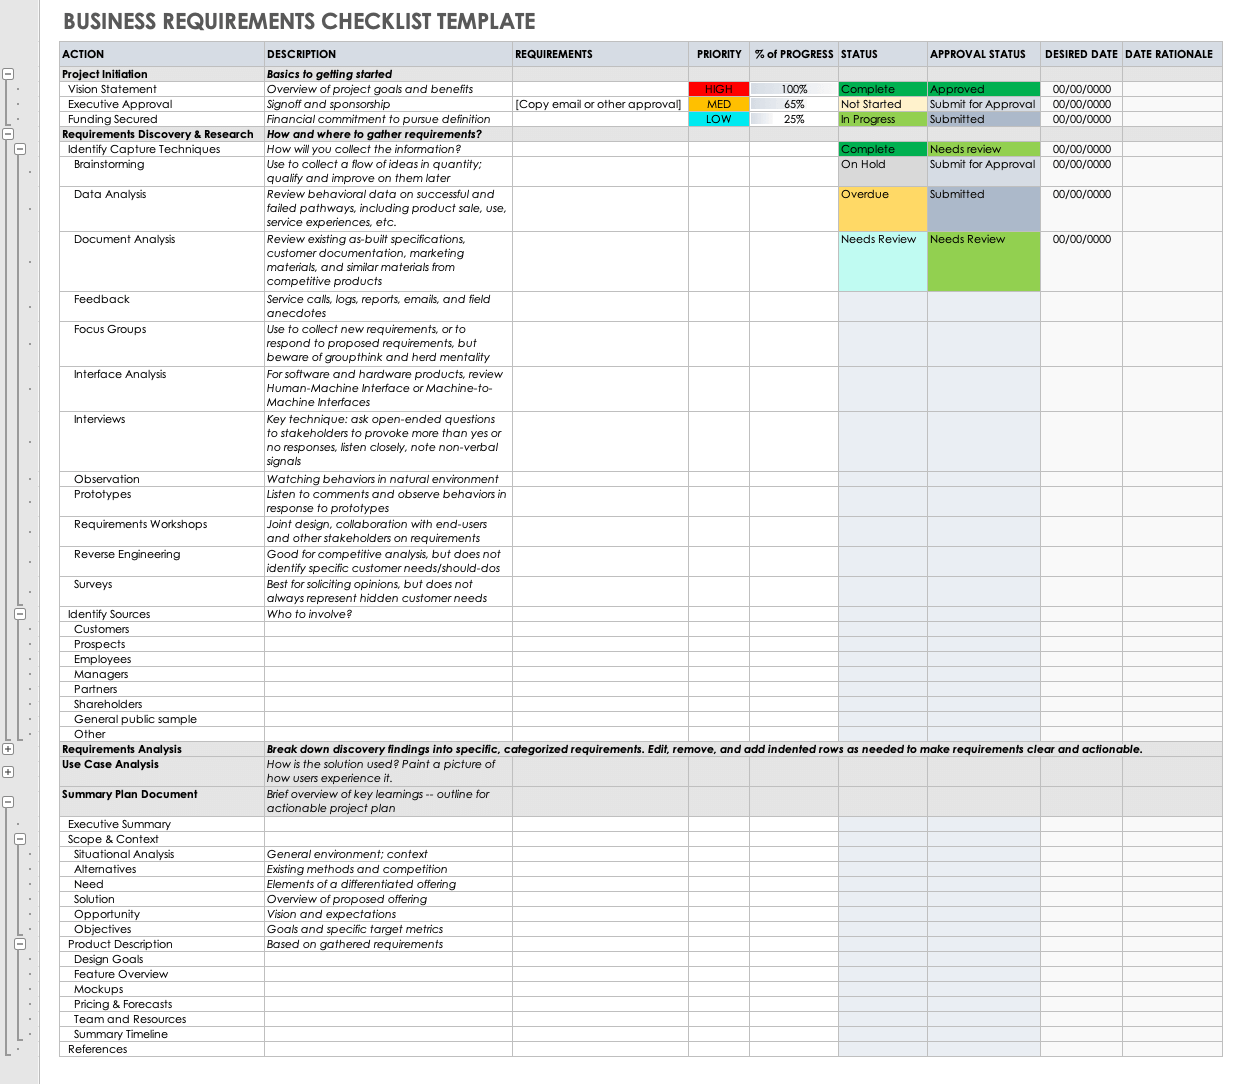The image size is (1244, 1084).
Task: Collapse the Requirements Discovery & Research group
Action: point(8,134)
